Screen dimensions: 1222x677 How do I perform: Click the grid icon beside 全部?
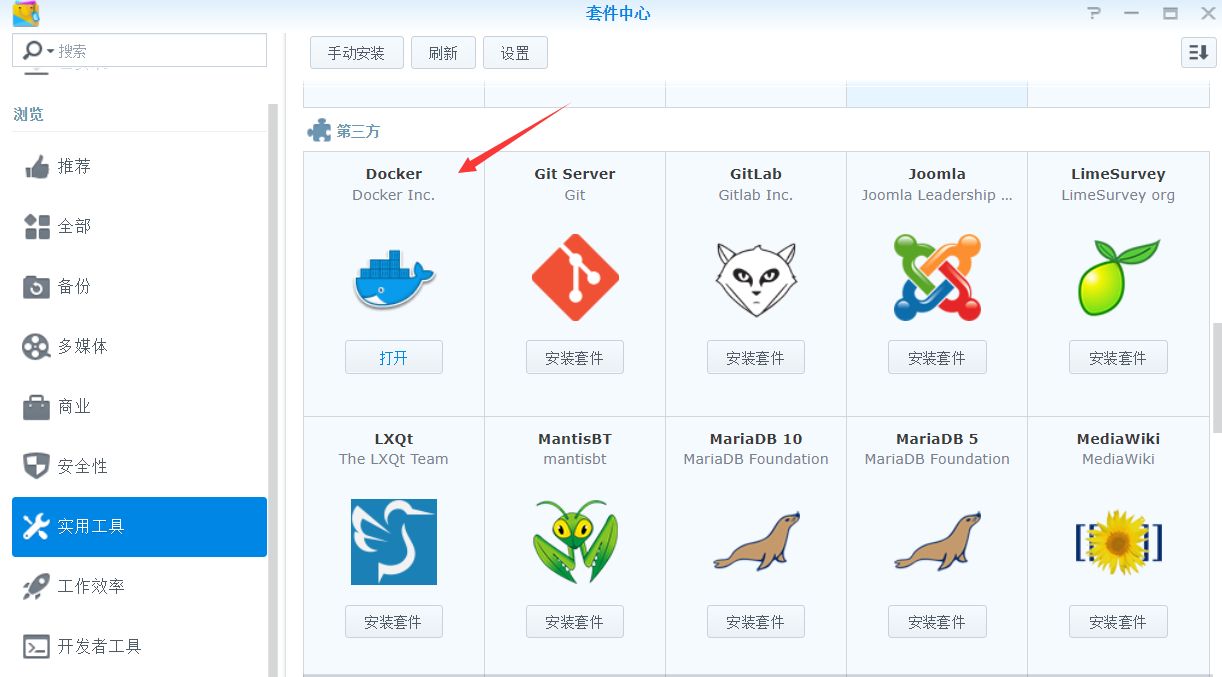[36, 226]
